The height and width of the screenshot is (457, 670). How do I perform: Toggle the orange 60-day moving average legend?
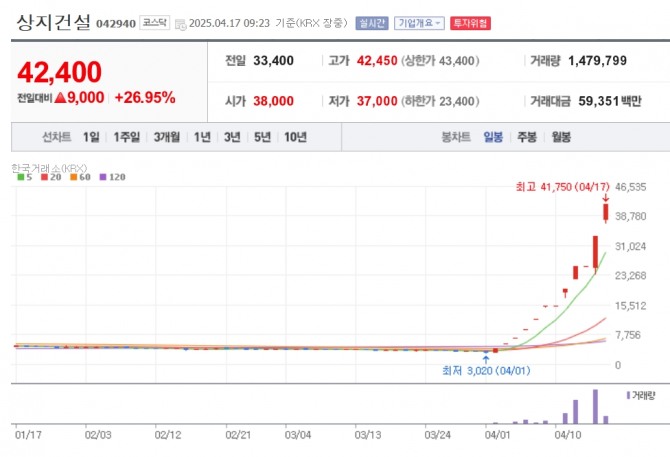(x=77, y=177)
